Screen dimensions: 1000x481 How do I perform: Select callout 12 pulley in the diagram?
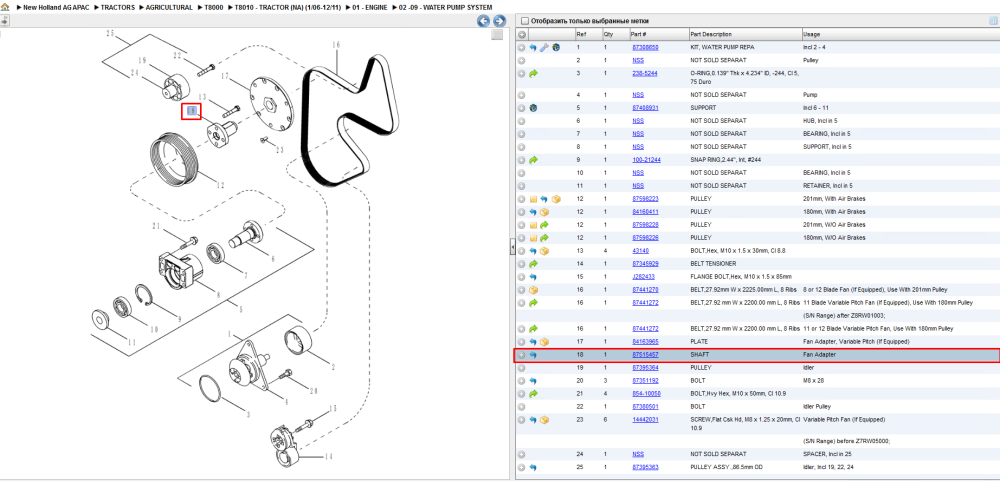pyautogui.click(x=220, y=186)
